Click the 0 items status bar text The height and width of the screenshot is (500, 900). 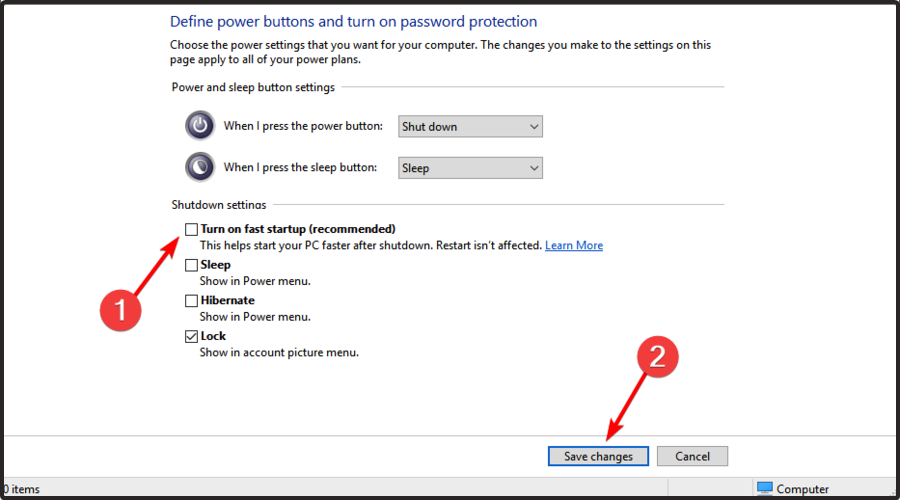(x=21, y=489)
